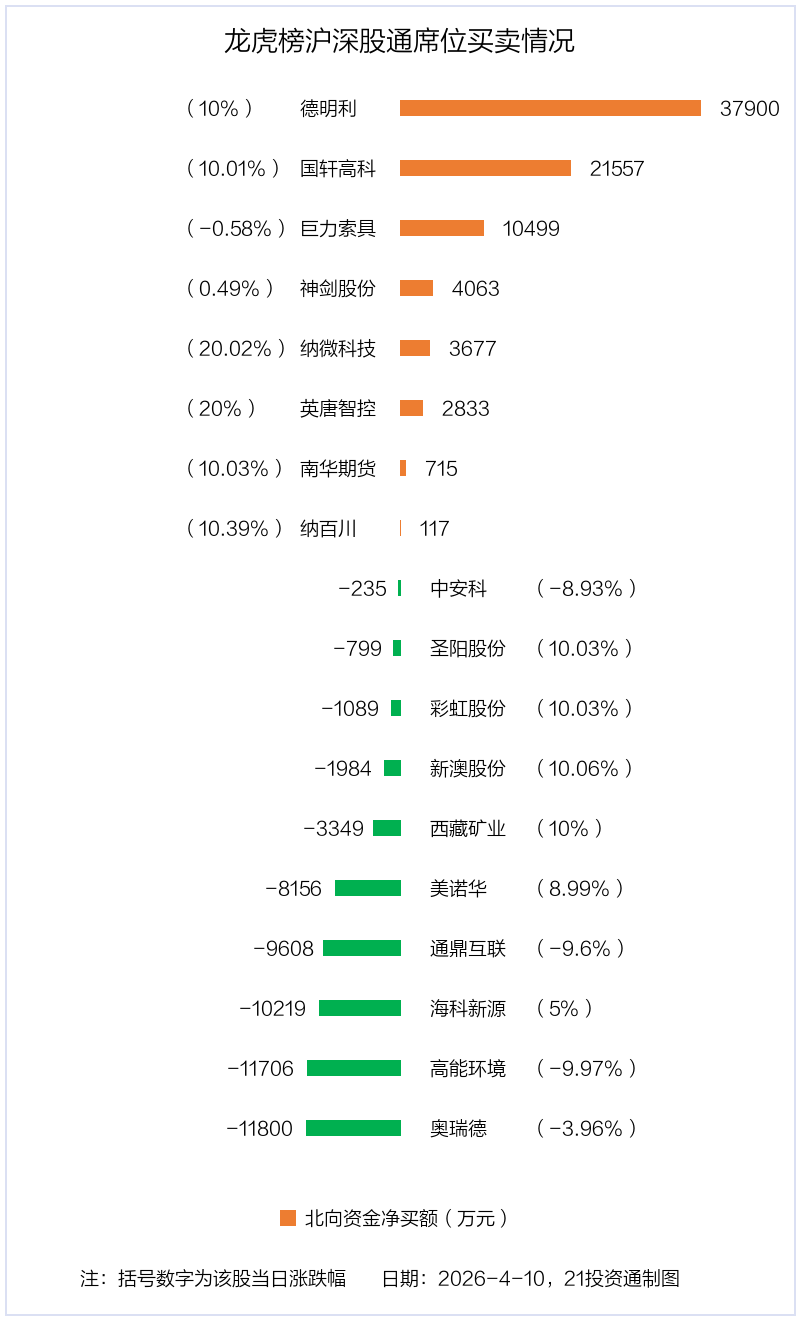800x1320 pixels.
Task: Click the 德明利 orange bar
Action: [x=550, y=108]
